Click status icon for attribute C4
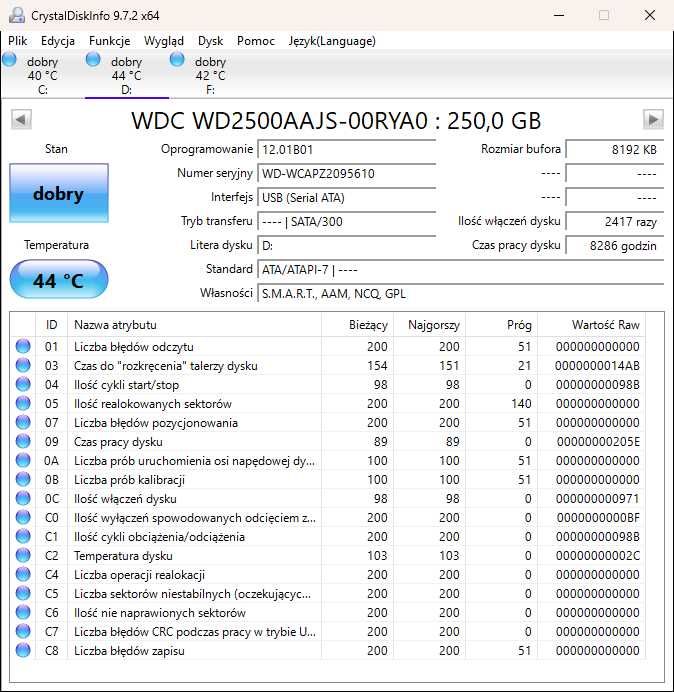The image size is (674, 692). pos(23,574)
